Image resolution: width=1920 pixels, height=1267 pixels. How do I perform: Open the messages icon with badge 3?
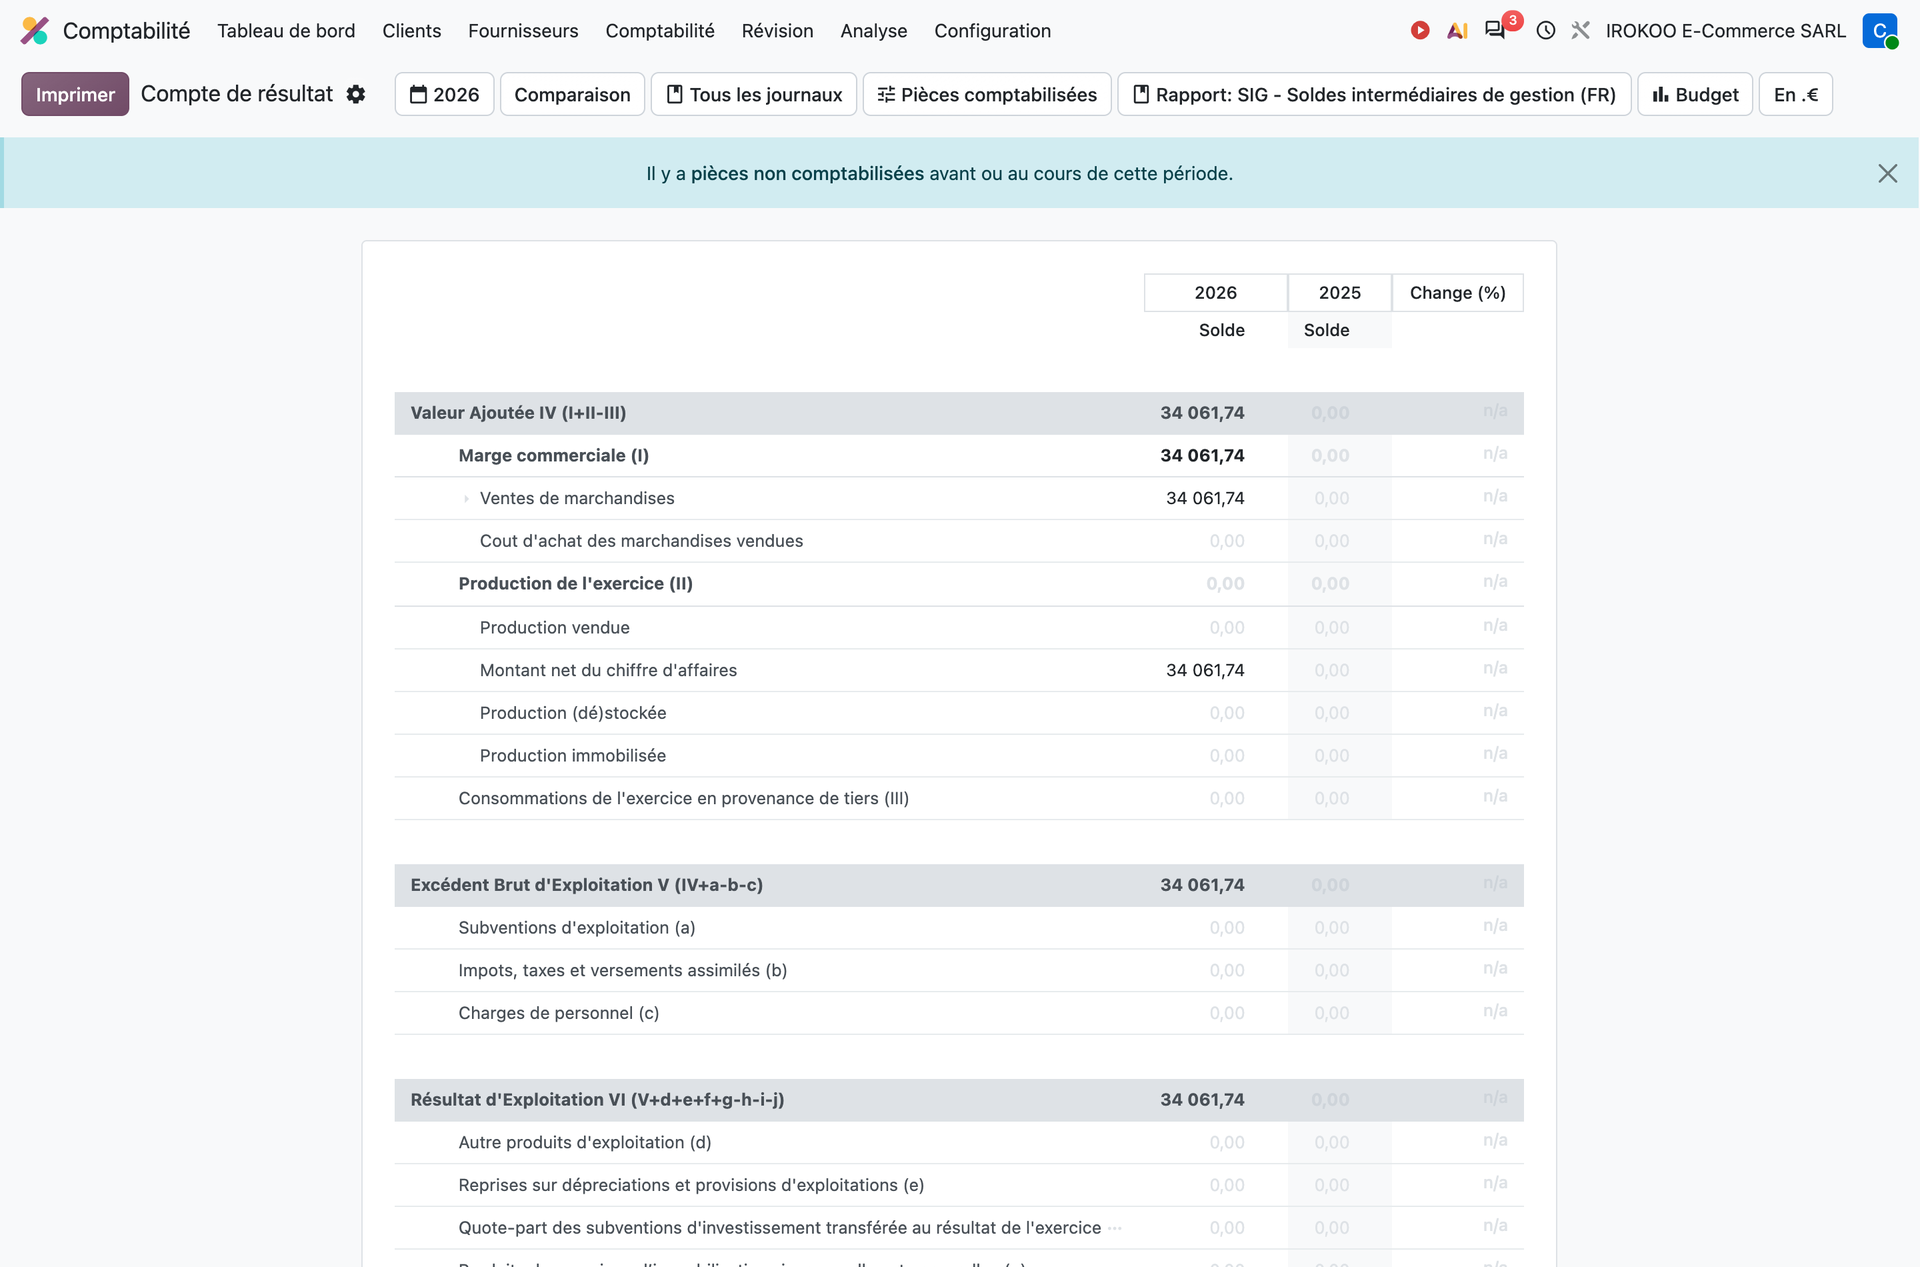click(x=1495, y=30)
